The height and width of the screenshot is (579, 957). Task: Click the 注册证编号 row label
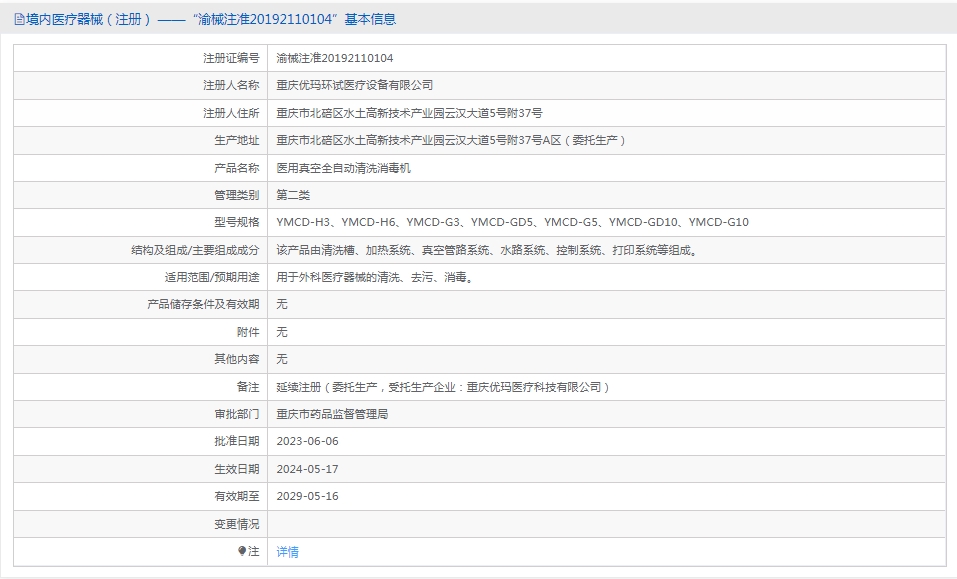coord(230,58)
